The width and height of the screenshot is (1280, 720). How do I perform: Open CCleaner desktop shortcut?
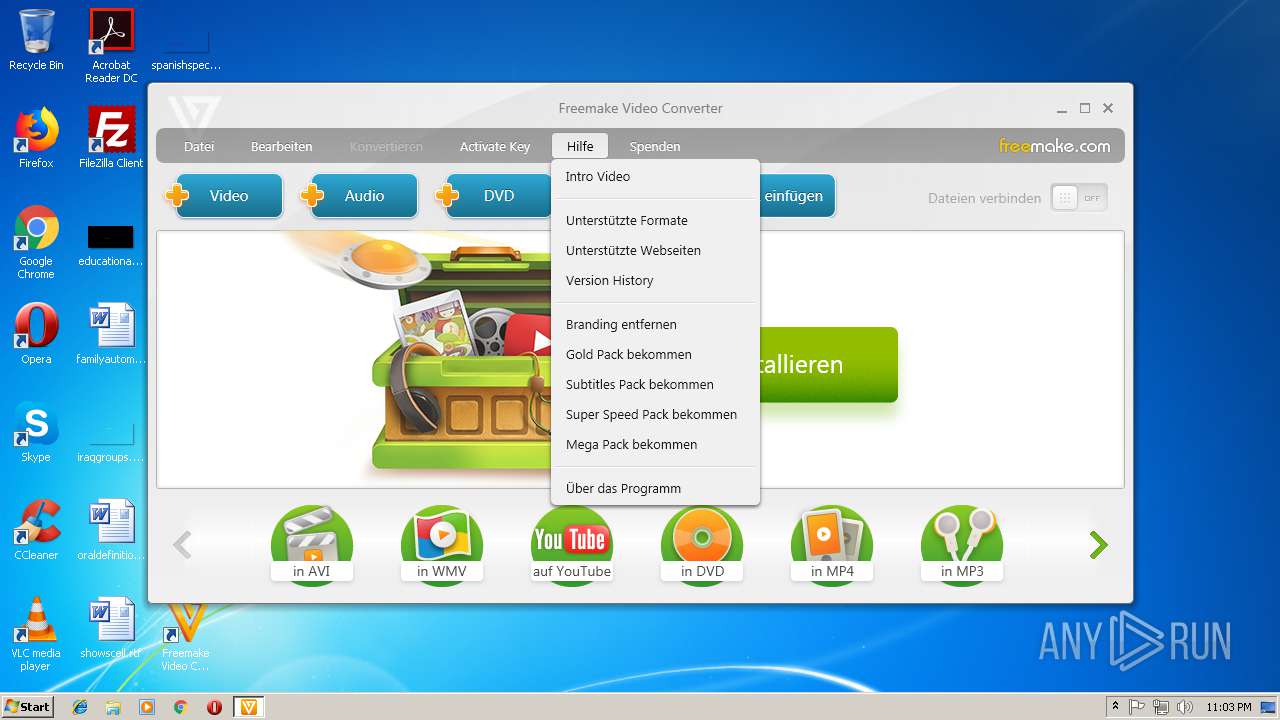[36, 530]
